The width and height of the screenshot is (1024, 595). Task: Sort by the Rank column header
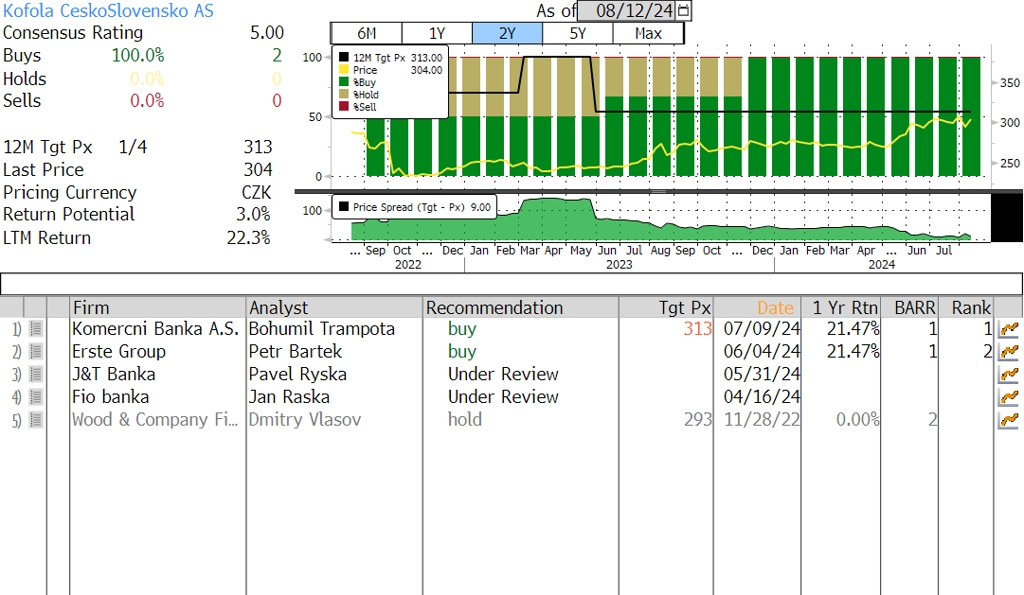coord(967,307)
